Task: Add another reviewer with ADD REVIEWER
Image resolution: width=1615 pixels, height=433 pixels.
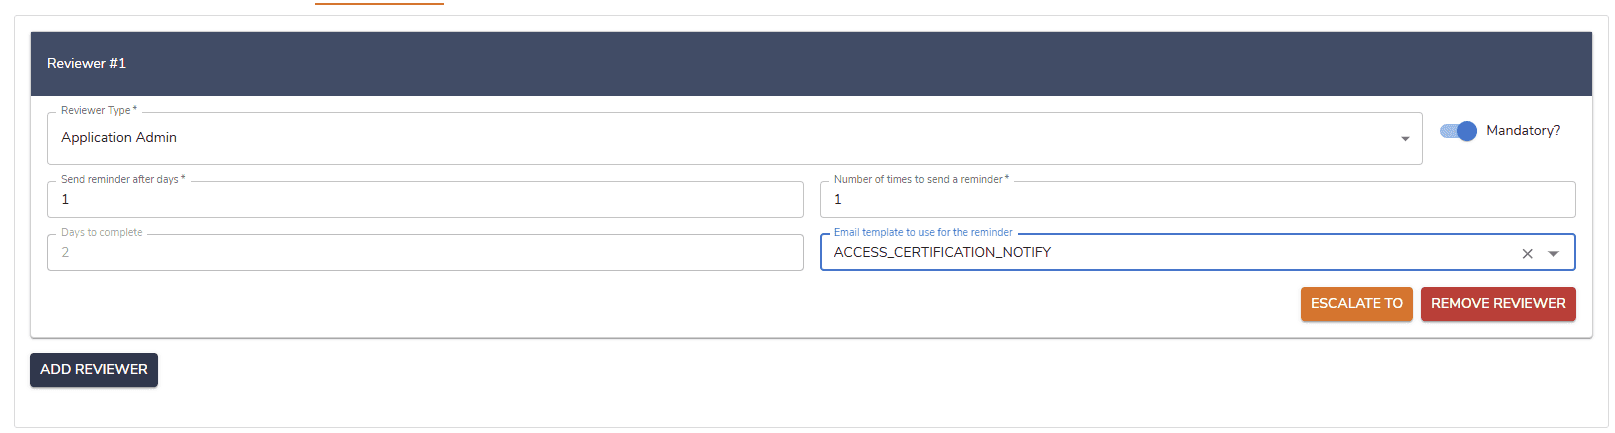Action: click(x=94, y=370)
